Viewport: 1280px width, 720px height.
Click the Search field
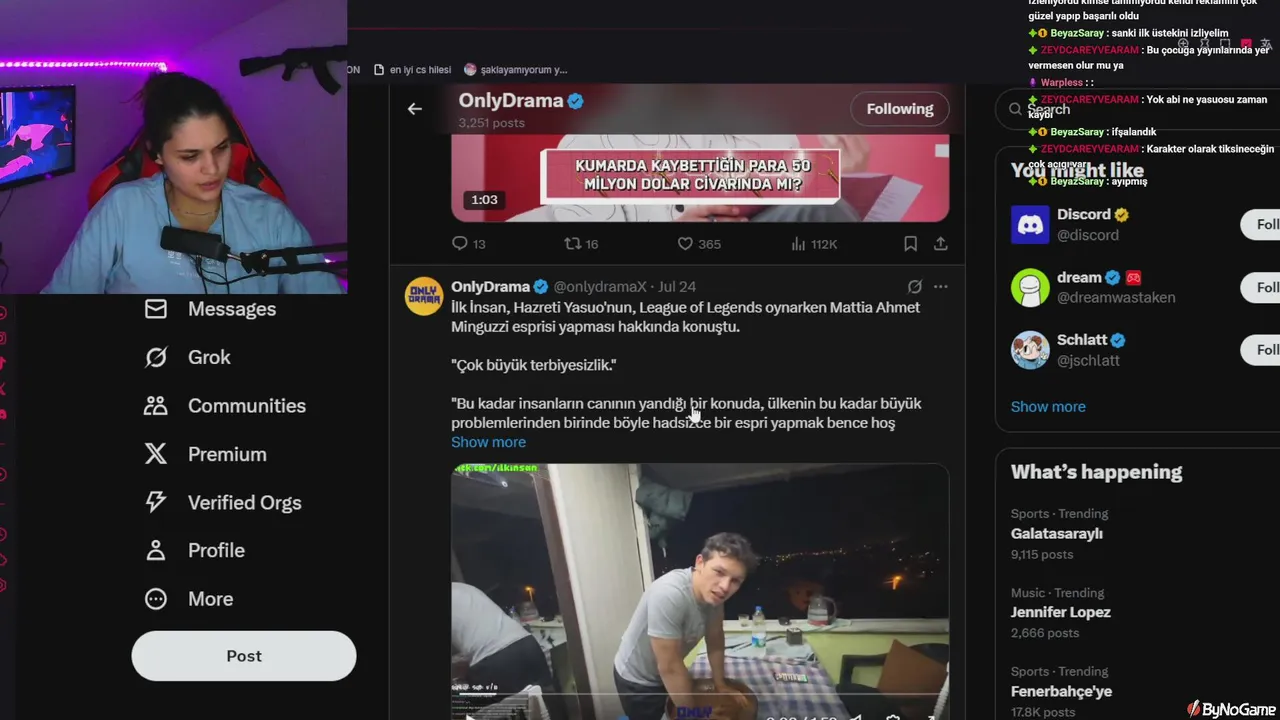pyautogui.click(x=1140, y=109)
